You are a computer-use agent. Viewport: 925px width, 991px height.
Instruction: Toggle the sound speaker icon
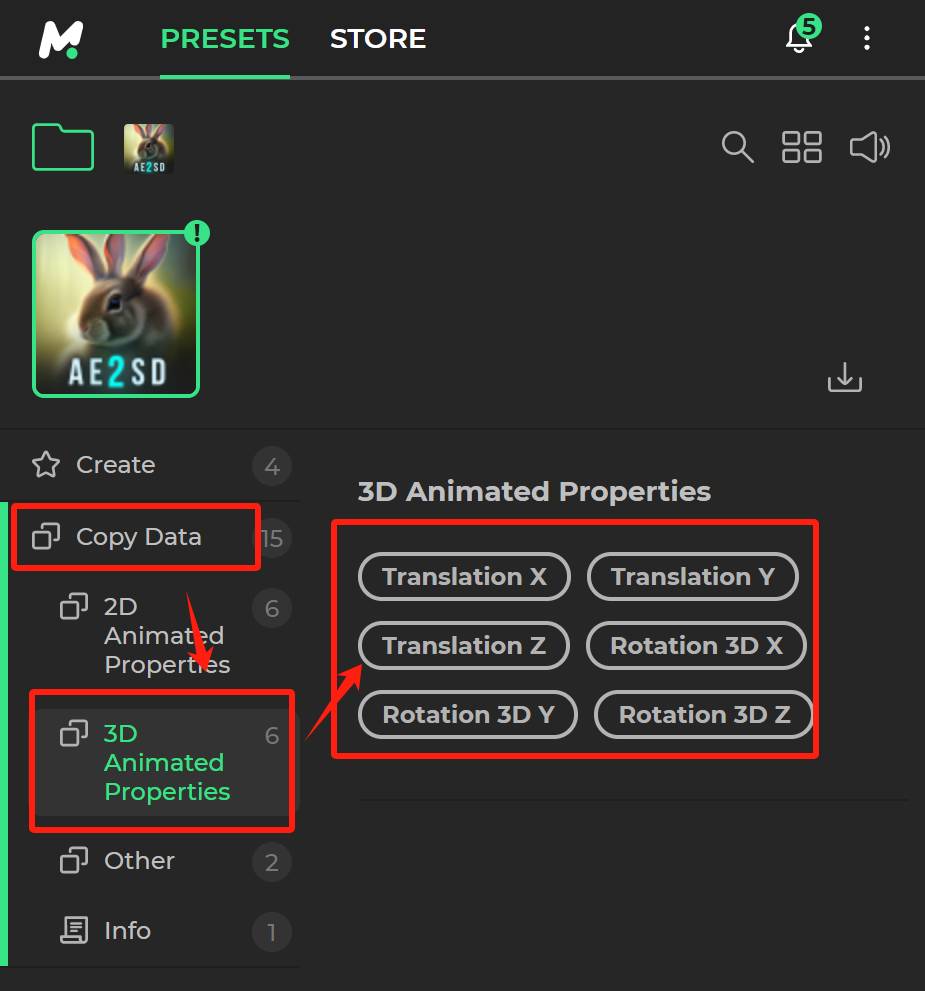(x=869, y=147)
